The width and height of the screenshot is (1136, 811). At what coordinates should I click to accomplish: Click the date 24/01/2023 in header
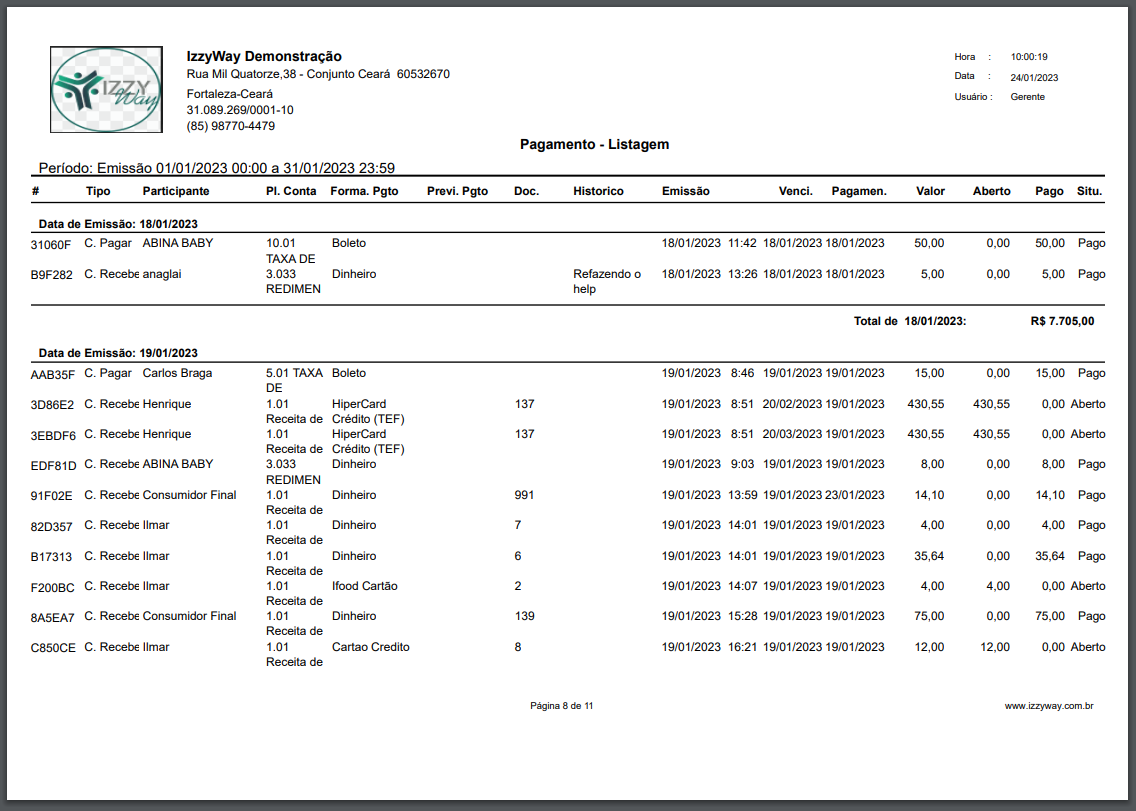pyautogui.click(x=1034, y=78)
